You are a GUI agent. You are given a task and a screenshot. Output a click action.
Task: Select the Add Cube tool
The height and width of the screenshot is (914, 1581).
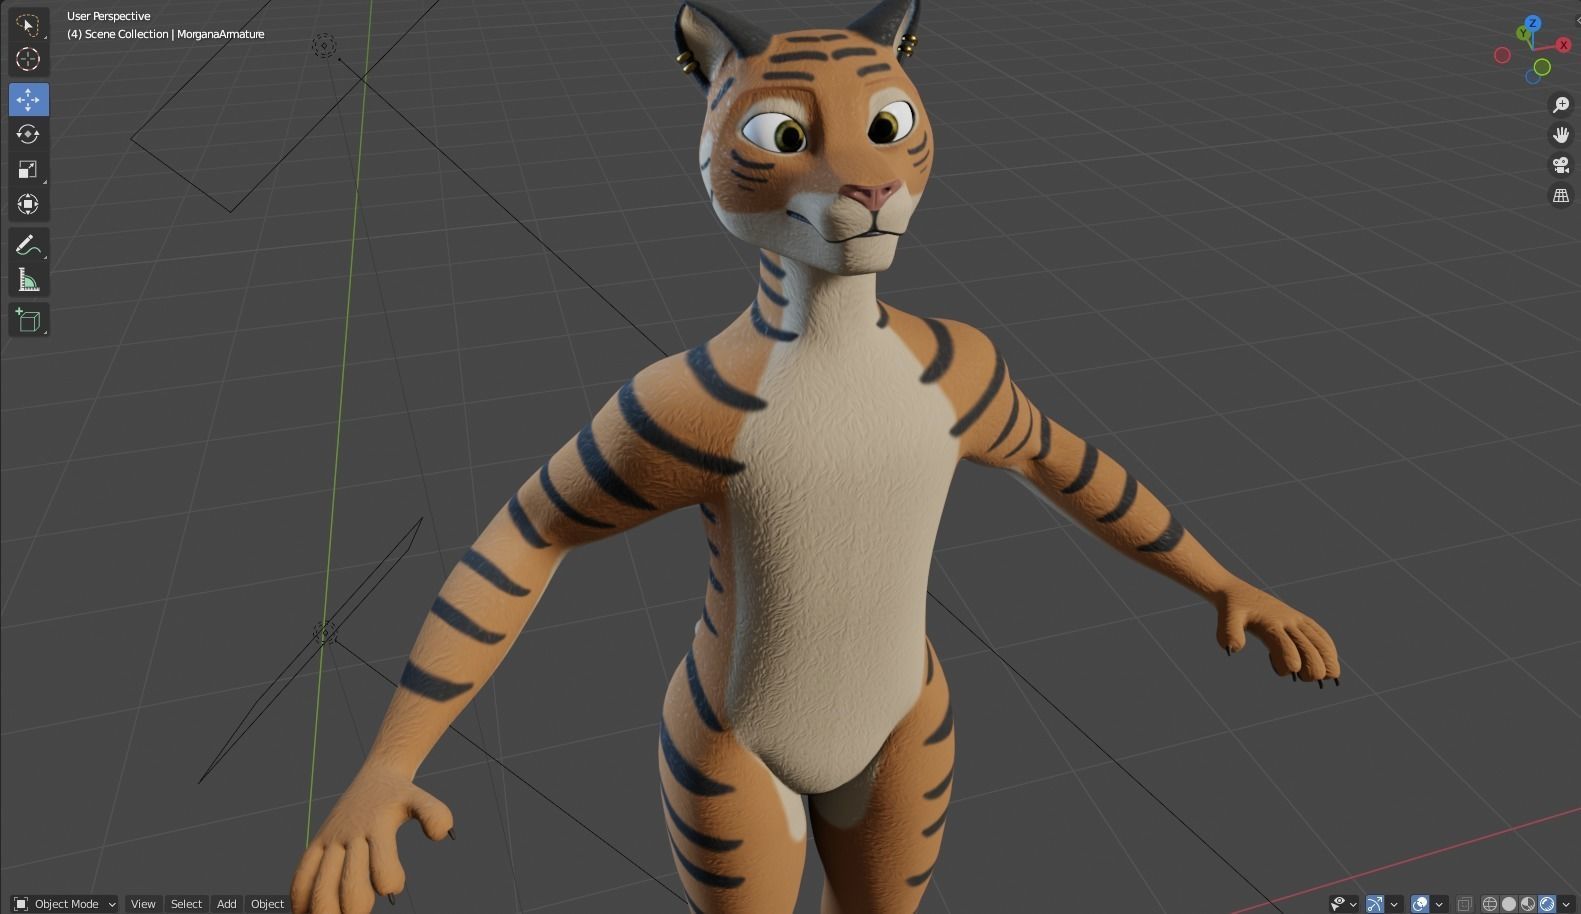28,320
